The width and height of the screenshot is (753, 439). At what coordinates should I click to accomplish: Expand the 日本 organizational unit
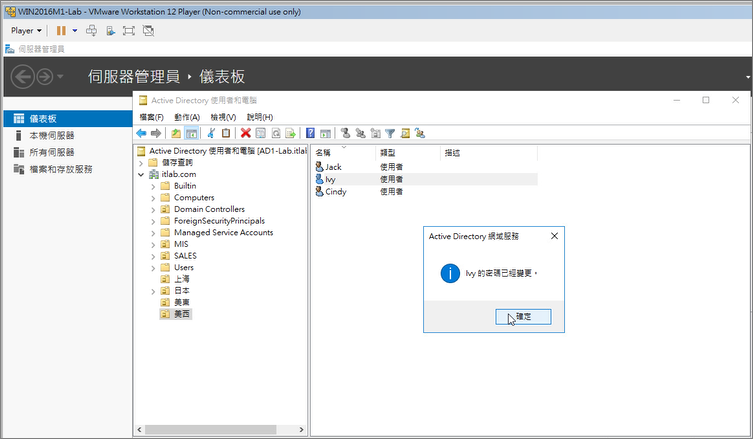[x=153, y=291]
